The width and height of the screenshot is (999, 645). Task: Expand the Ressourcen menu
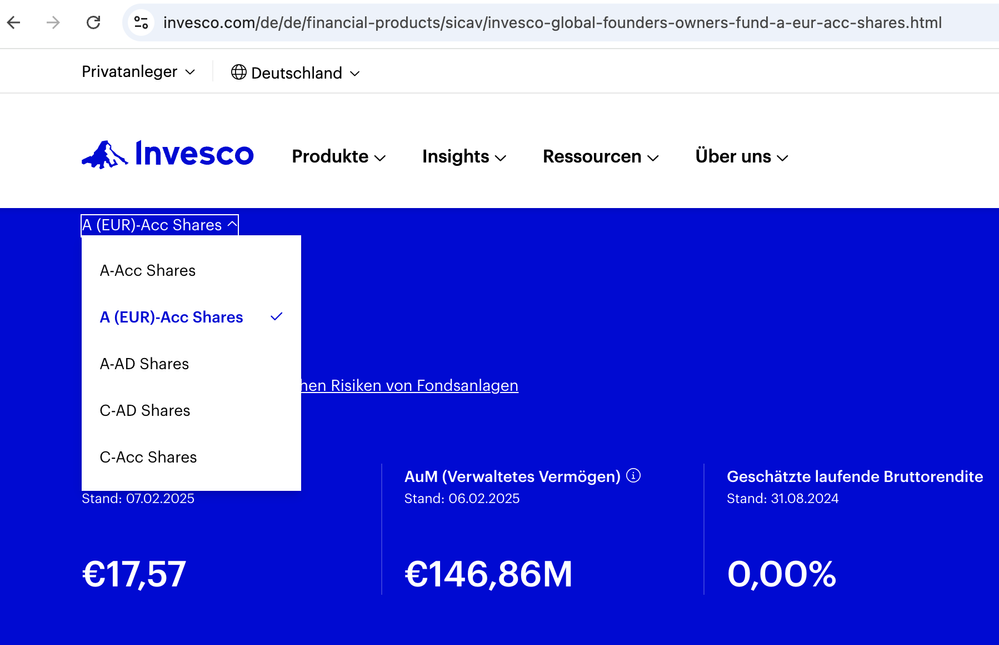pos(600,157)
